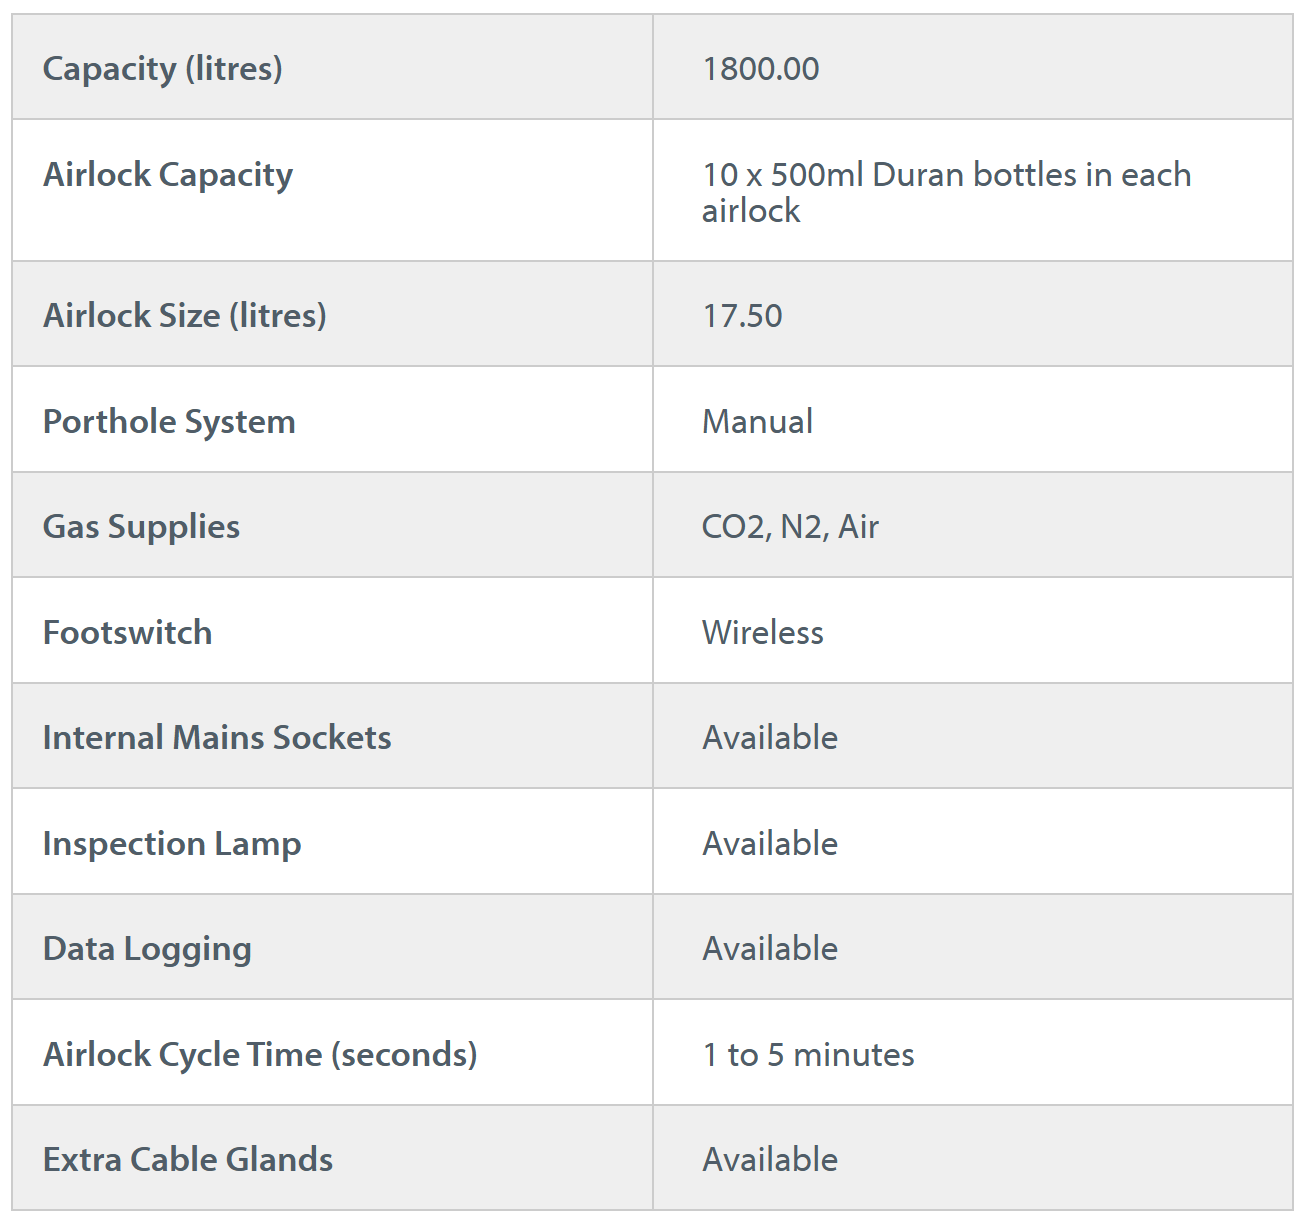The image size is (1302, 1217).
Task: Select the Wireless footswitch value
Action: pos(762,633)
